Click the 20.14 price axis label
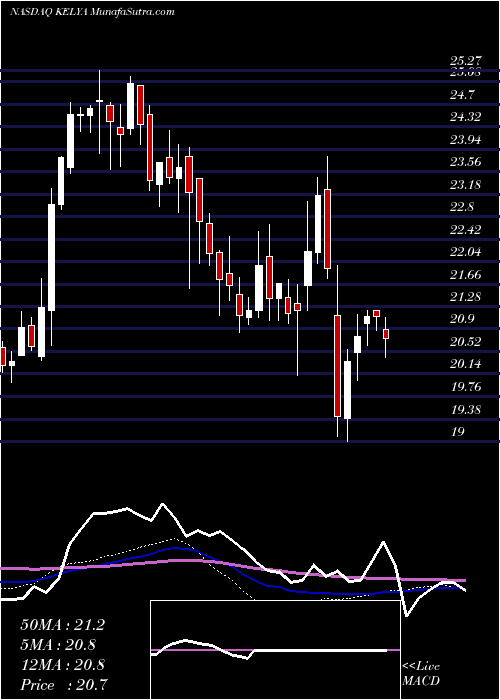This screenshot has height=700, width=500. coord(465,364)
